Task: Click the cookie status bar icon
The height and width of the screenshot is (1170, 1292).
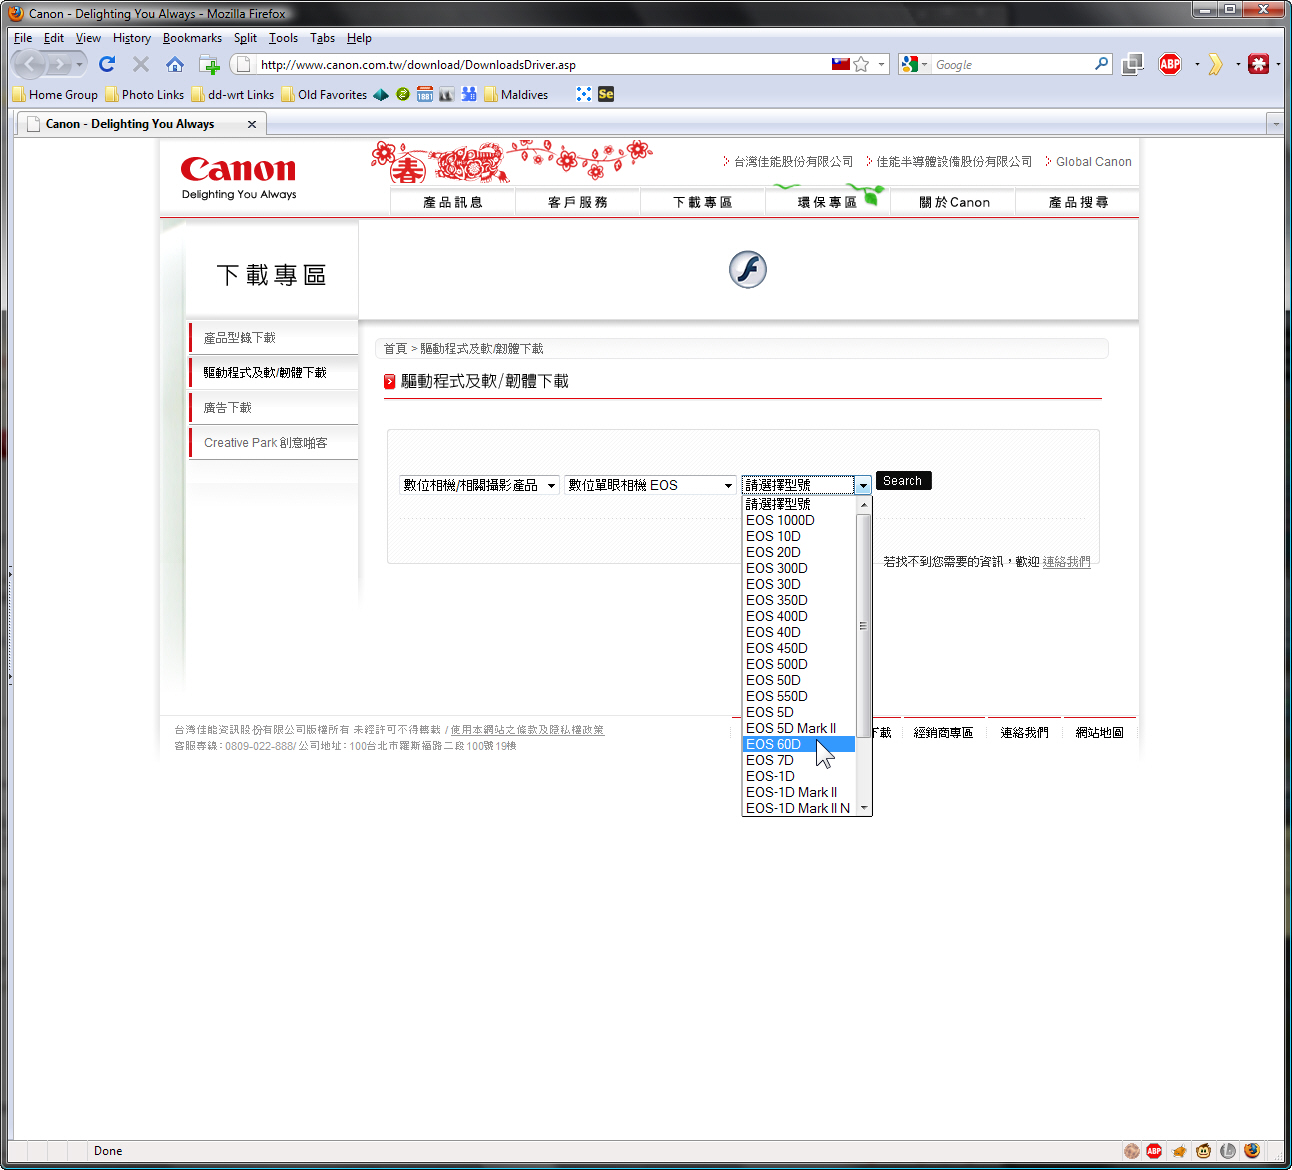Action: (x=1131, y=1151)
